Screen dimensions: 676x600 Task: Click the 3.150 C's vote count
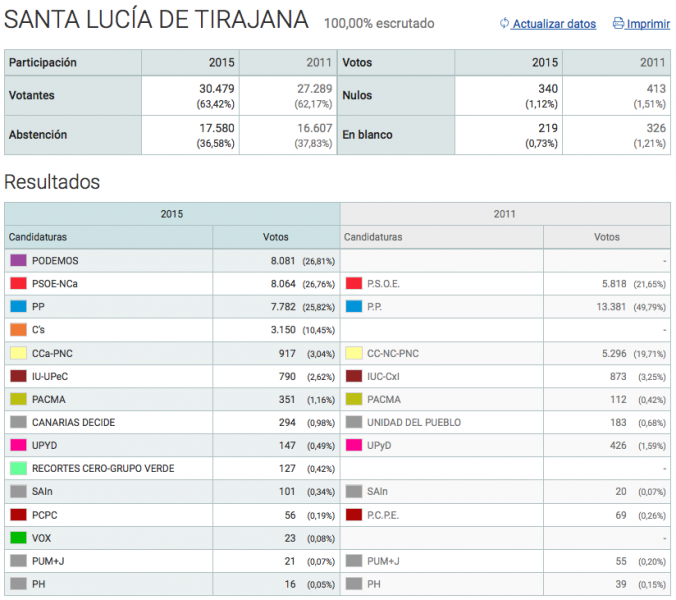pos(283,330)
